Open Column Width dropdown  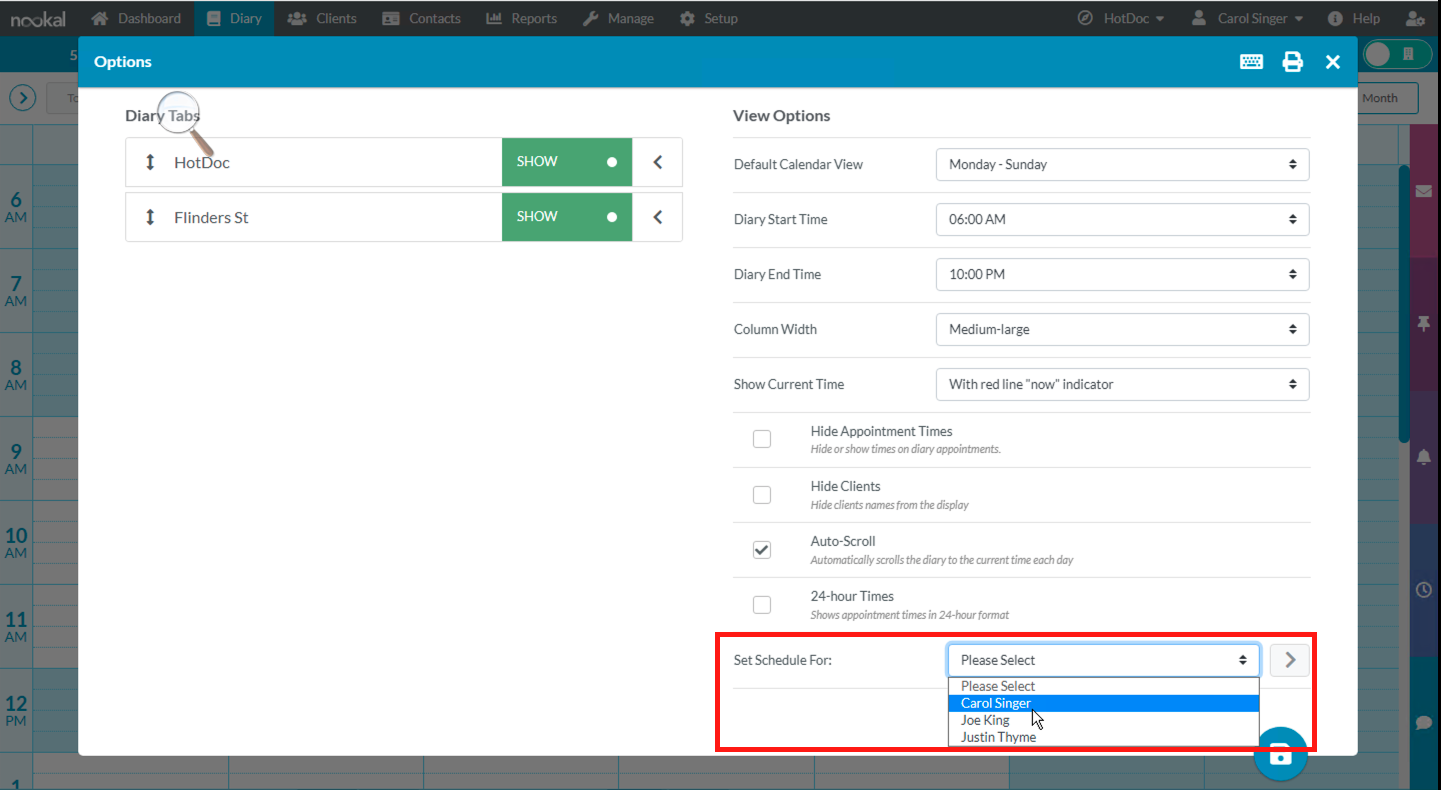1122,329
